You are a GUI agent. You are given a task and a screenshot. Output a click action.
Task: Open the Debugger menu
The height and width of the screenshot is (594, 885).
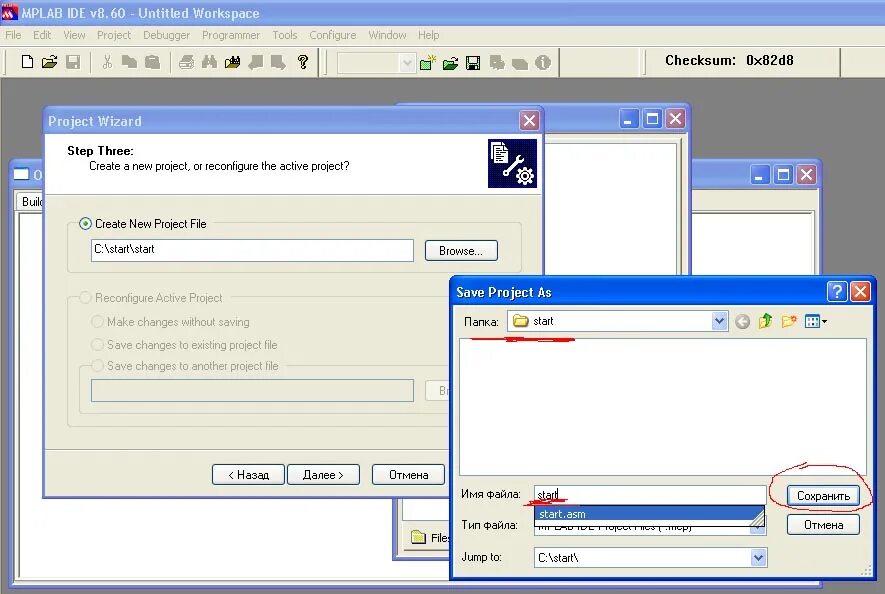point(166,35)
